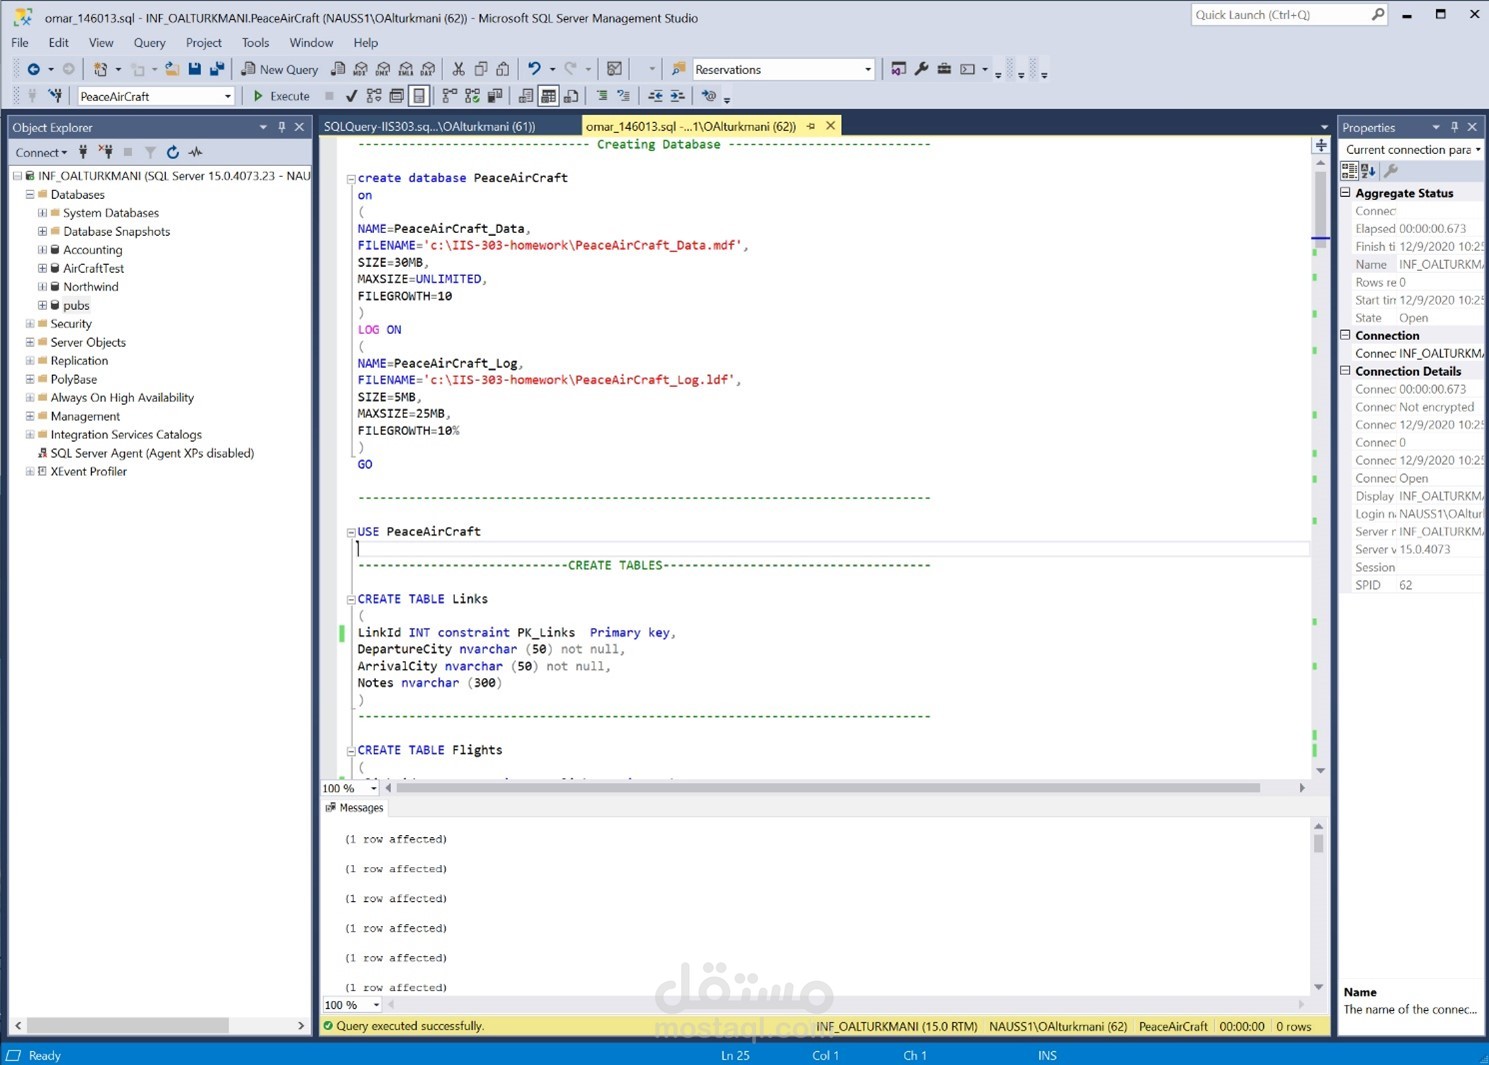Image resolution: width=1489 pixels, height=1065 pixels.
Task: Select SQL Server Agent node
Action: pos(152,453)
